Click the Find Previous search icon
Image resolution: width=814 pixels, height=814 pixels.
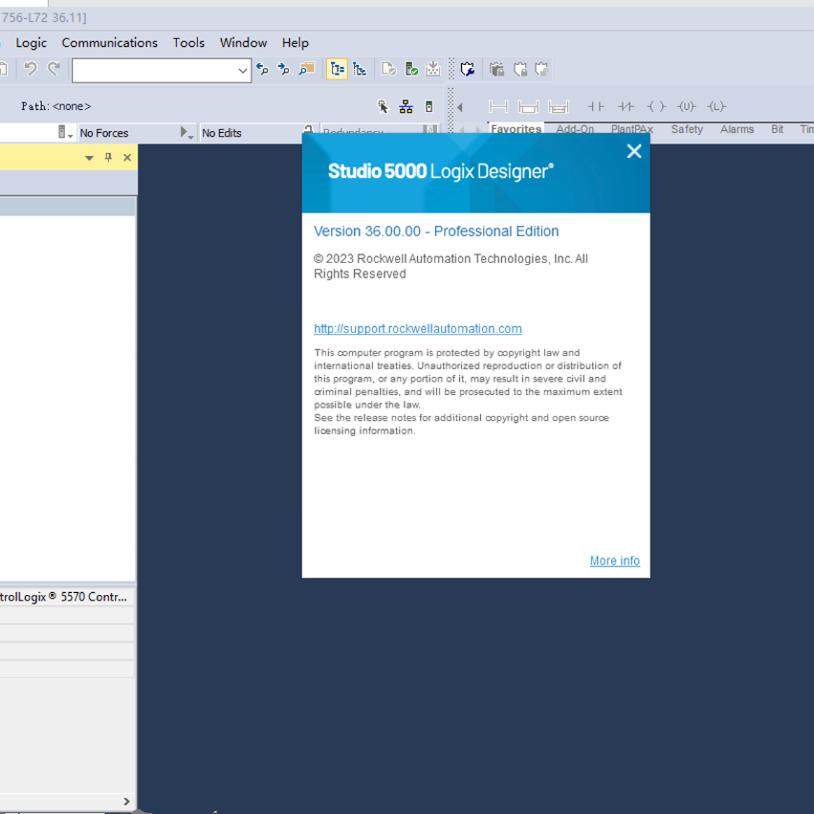pos(262,69)
